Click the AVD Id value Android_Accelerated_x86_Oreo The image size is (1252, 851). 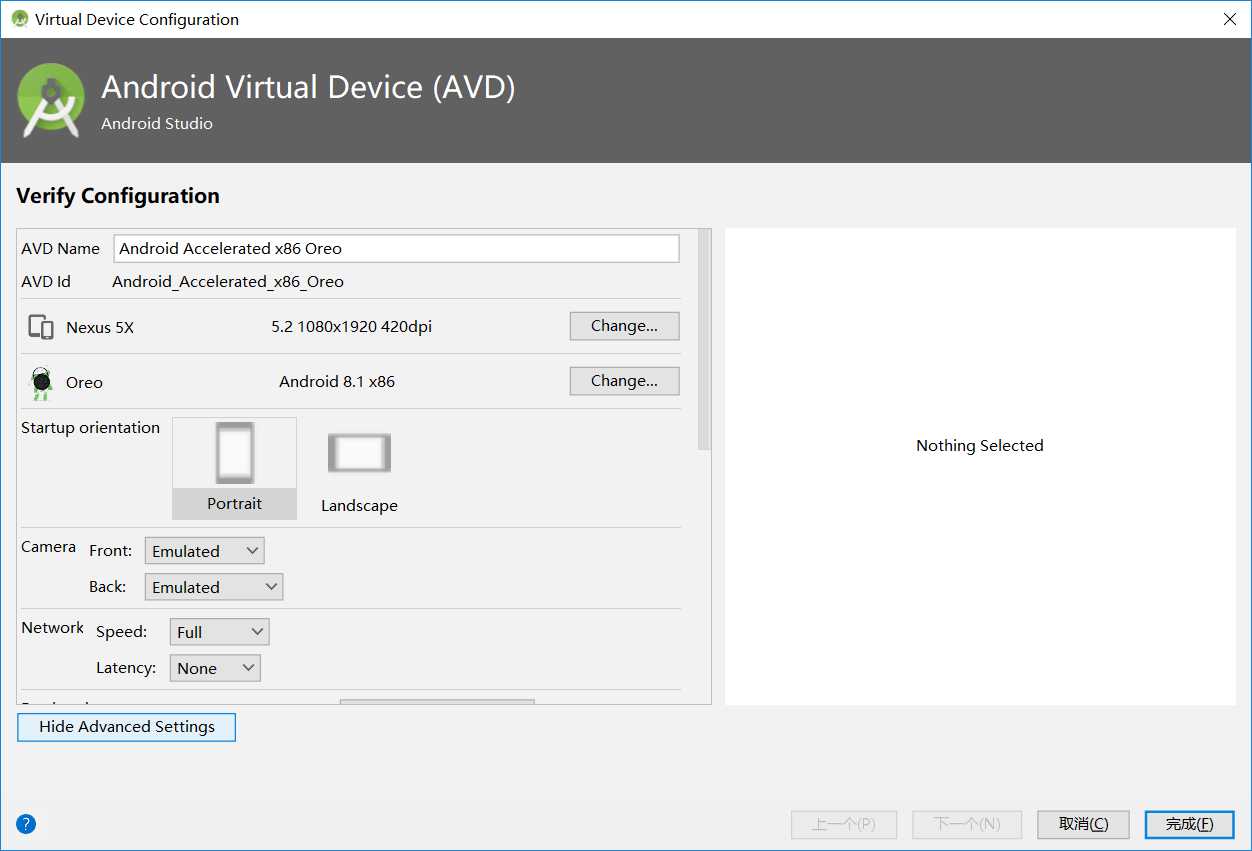pyautogui.click(x=228, y=282)
